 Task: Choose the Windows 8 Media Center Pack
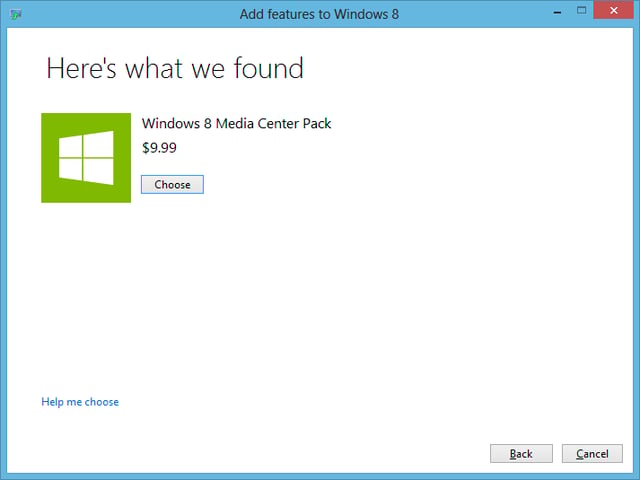tap(172, 184)
